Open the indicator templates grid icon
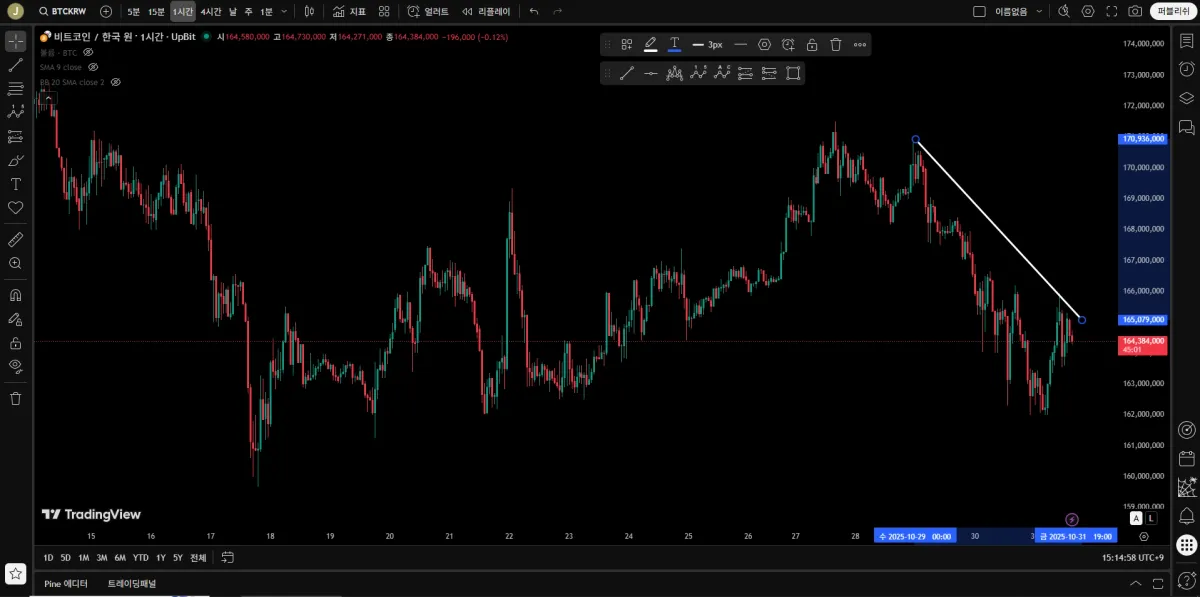The height and width of the screenshot is (597, 1200). click(x=384, y=11)
